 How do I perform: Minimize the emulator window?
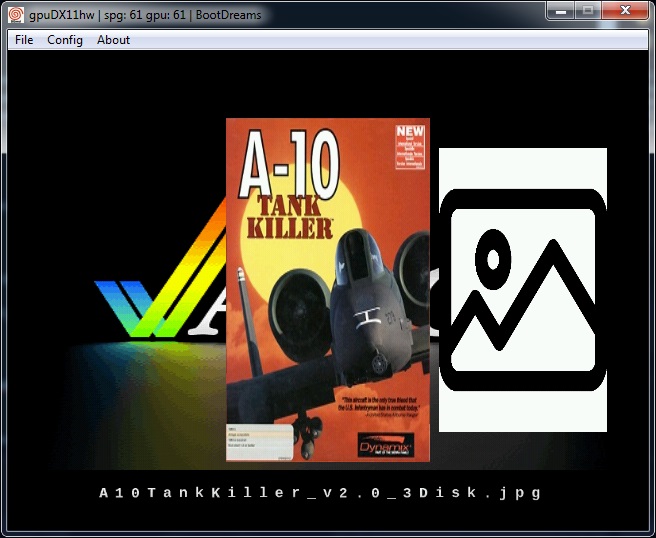[561, 10]
